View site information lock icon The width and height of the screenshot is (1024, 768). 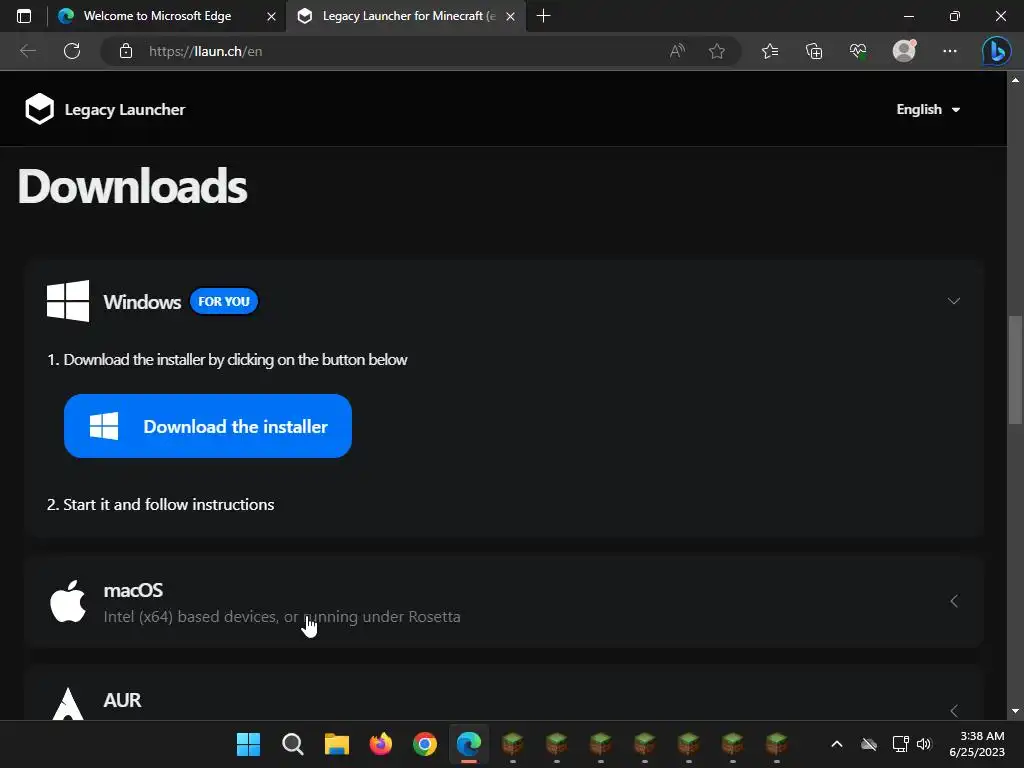(126, 51)
